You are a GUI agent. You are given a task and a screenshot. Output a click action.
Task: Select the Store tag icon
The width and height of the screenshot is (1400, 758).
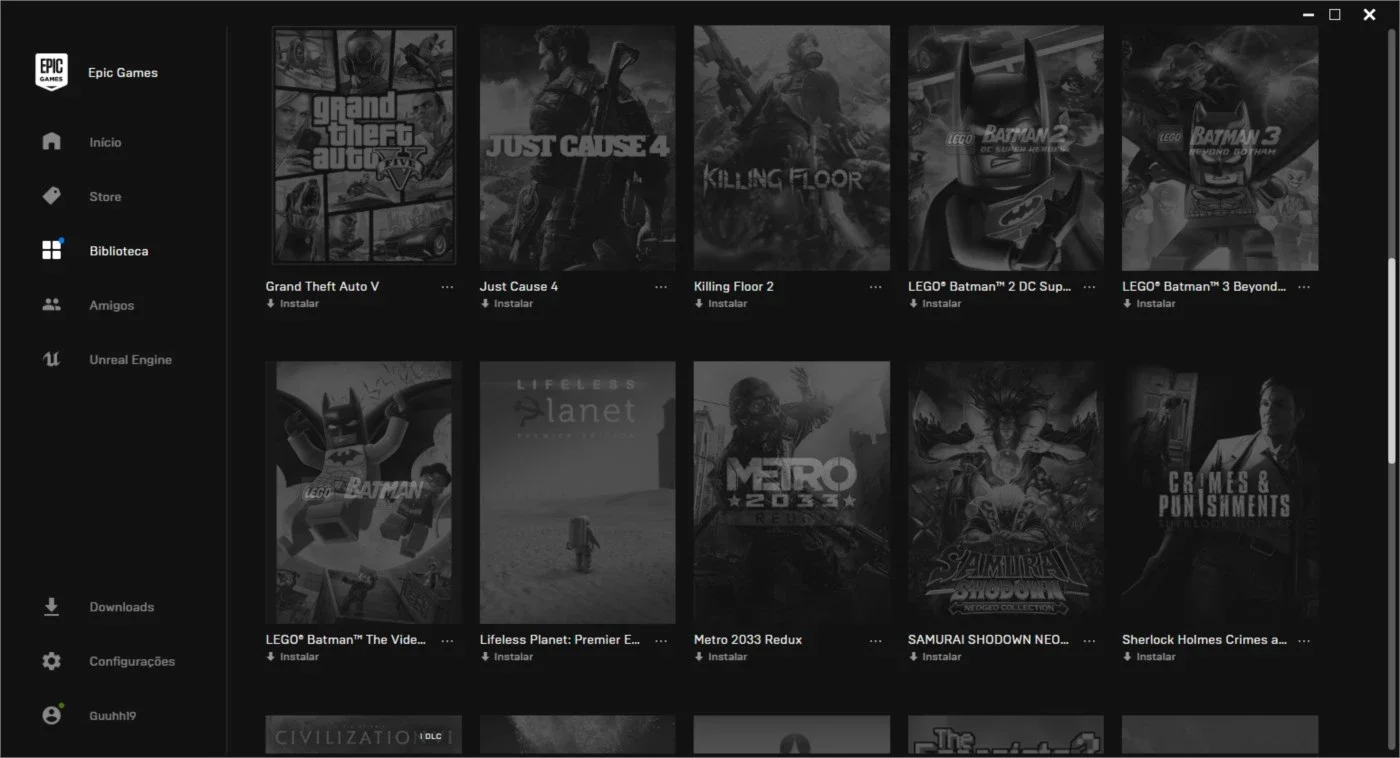pos(51,196)
